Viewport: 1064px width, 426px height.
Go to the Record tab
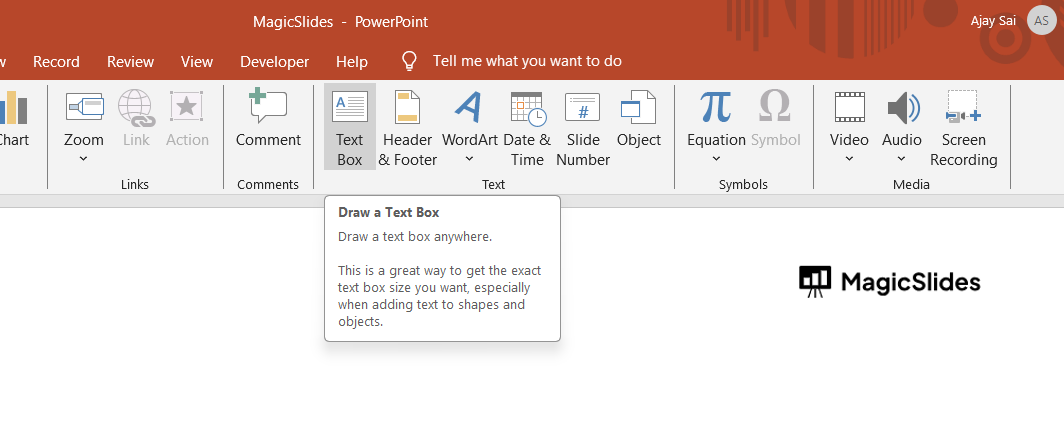pos(56,61)
